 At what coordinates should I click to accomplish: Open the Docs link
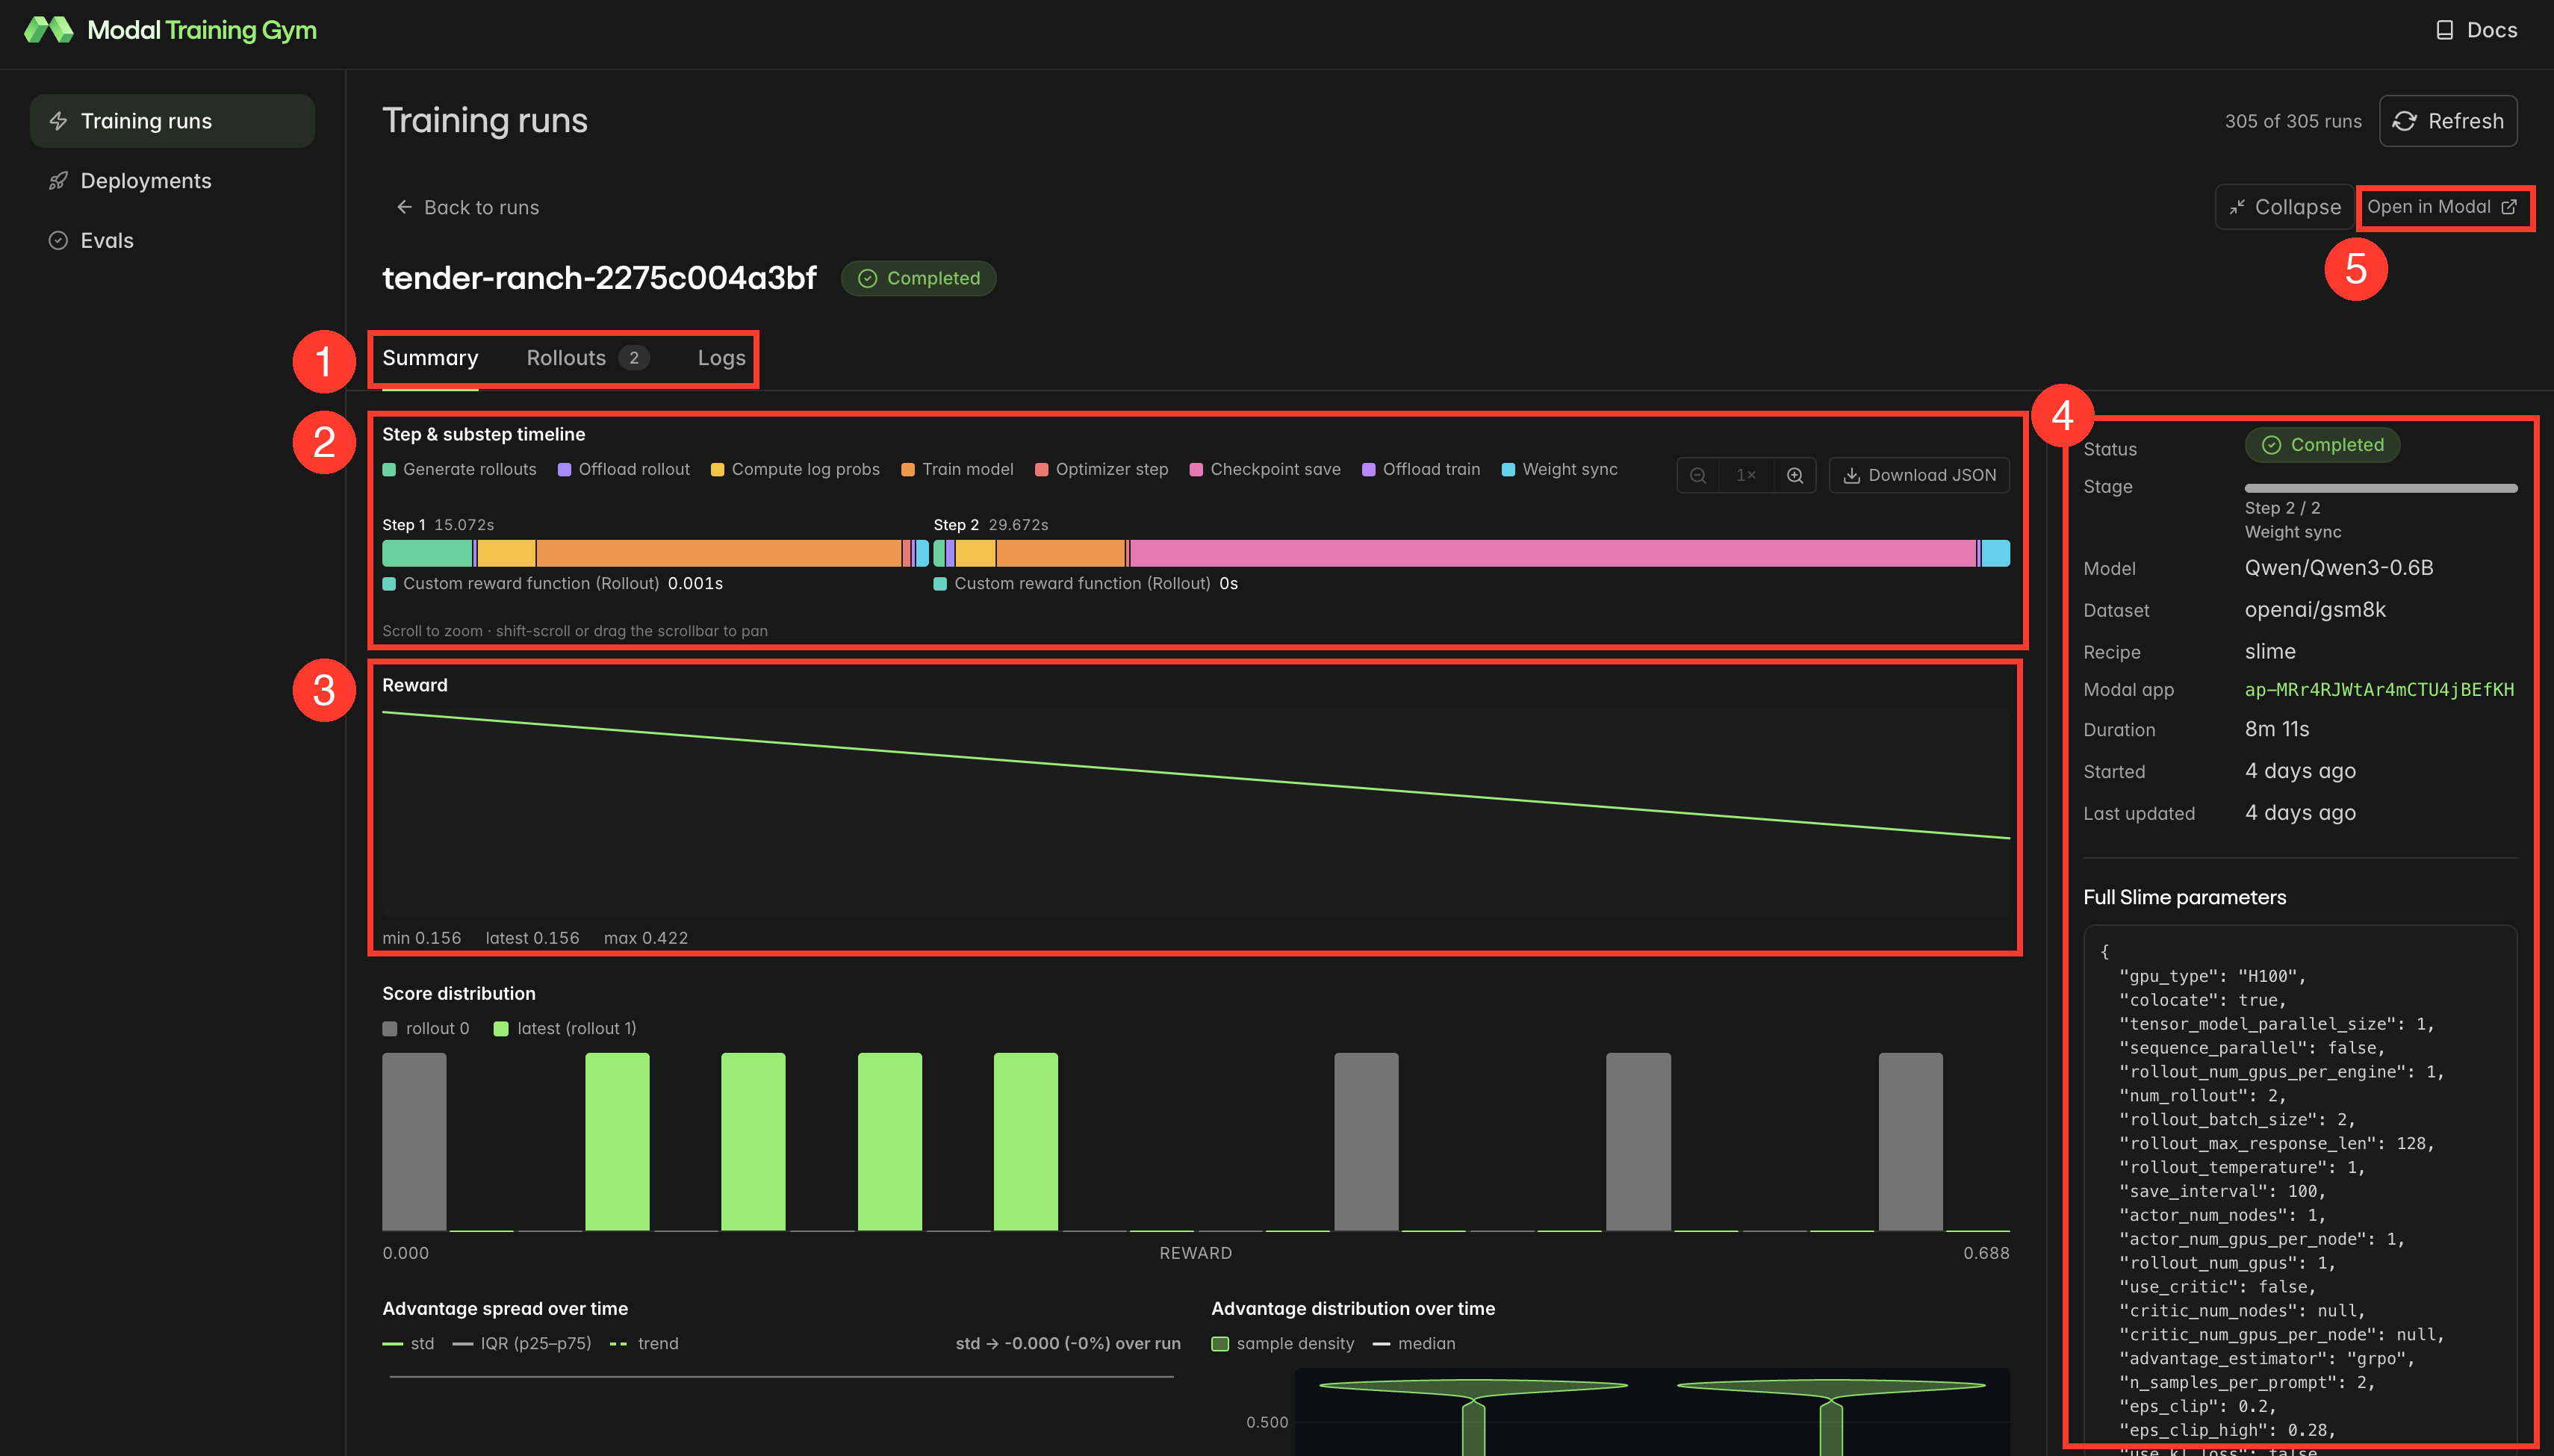[x=2476, y=30]
